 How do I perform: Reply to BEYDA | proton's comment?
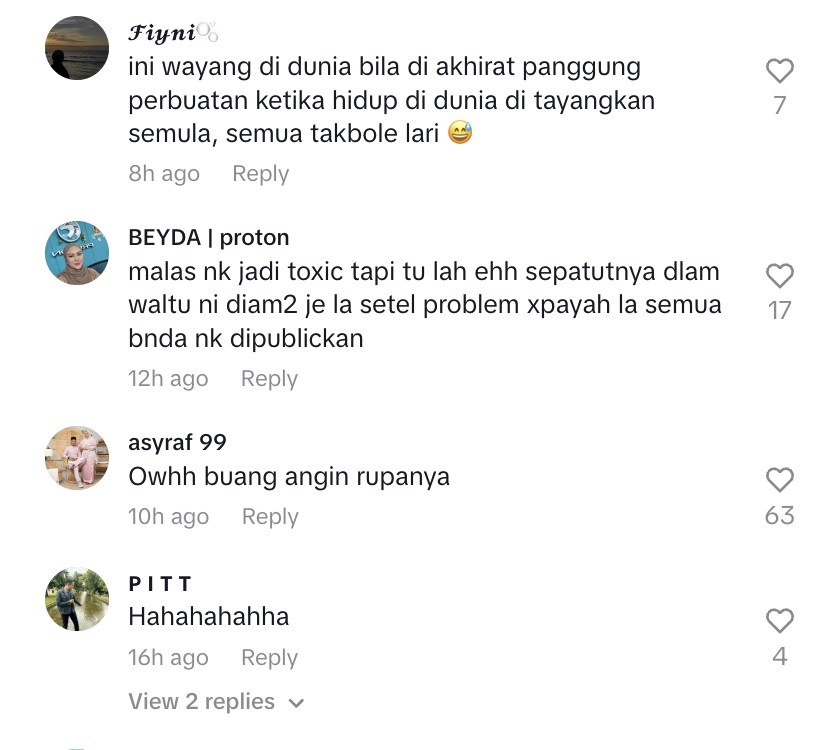269,379
